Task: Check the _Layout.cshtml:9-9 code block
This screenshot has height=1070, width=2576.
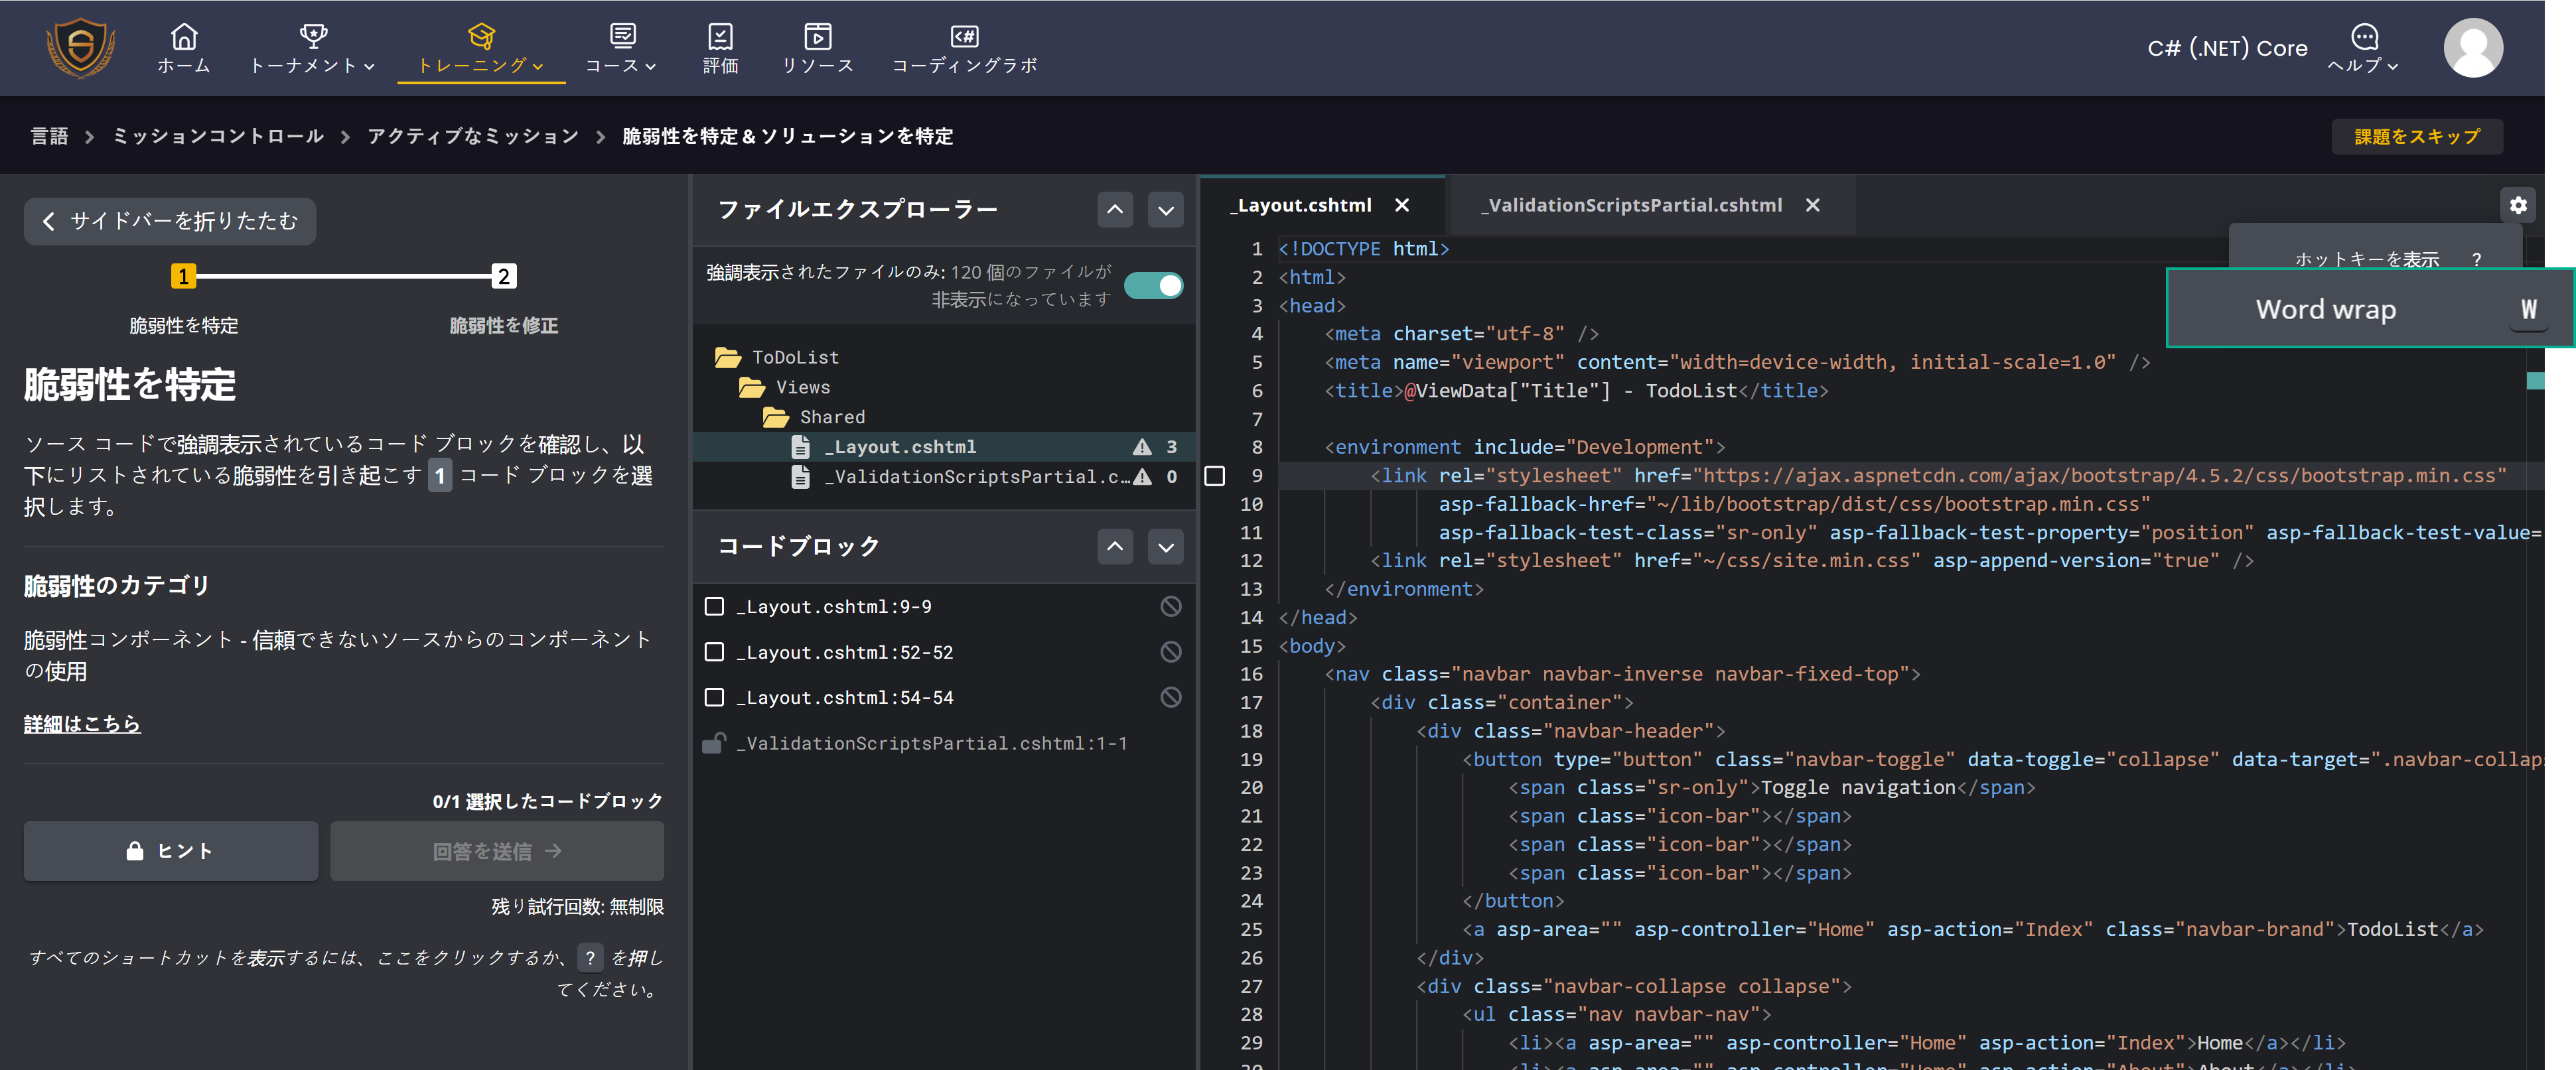Action: (714, 607)
